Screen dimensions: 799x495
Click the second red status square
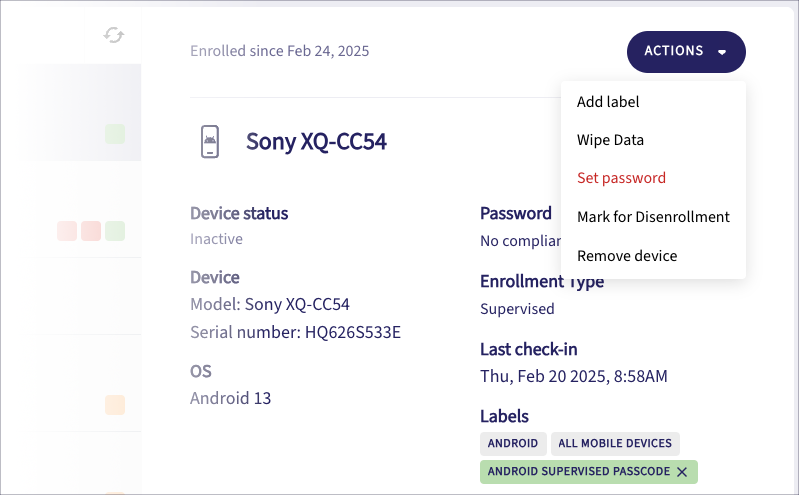[x=91, y=231]
